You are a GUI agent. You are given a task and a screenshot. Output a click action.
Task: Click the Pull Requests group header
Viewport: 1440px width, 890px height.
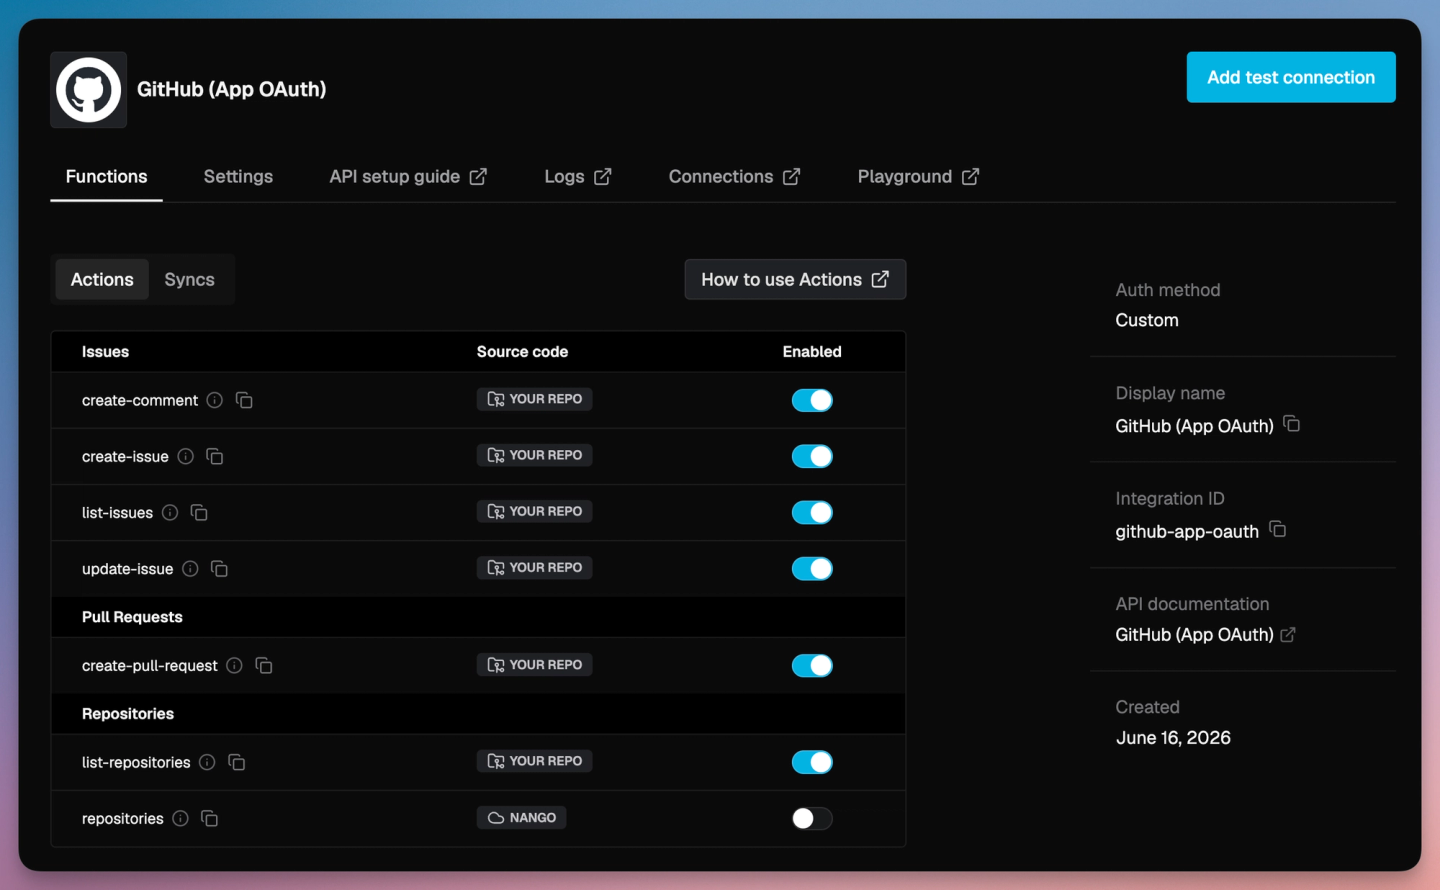tap(132, 617)
